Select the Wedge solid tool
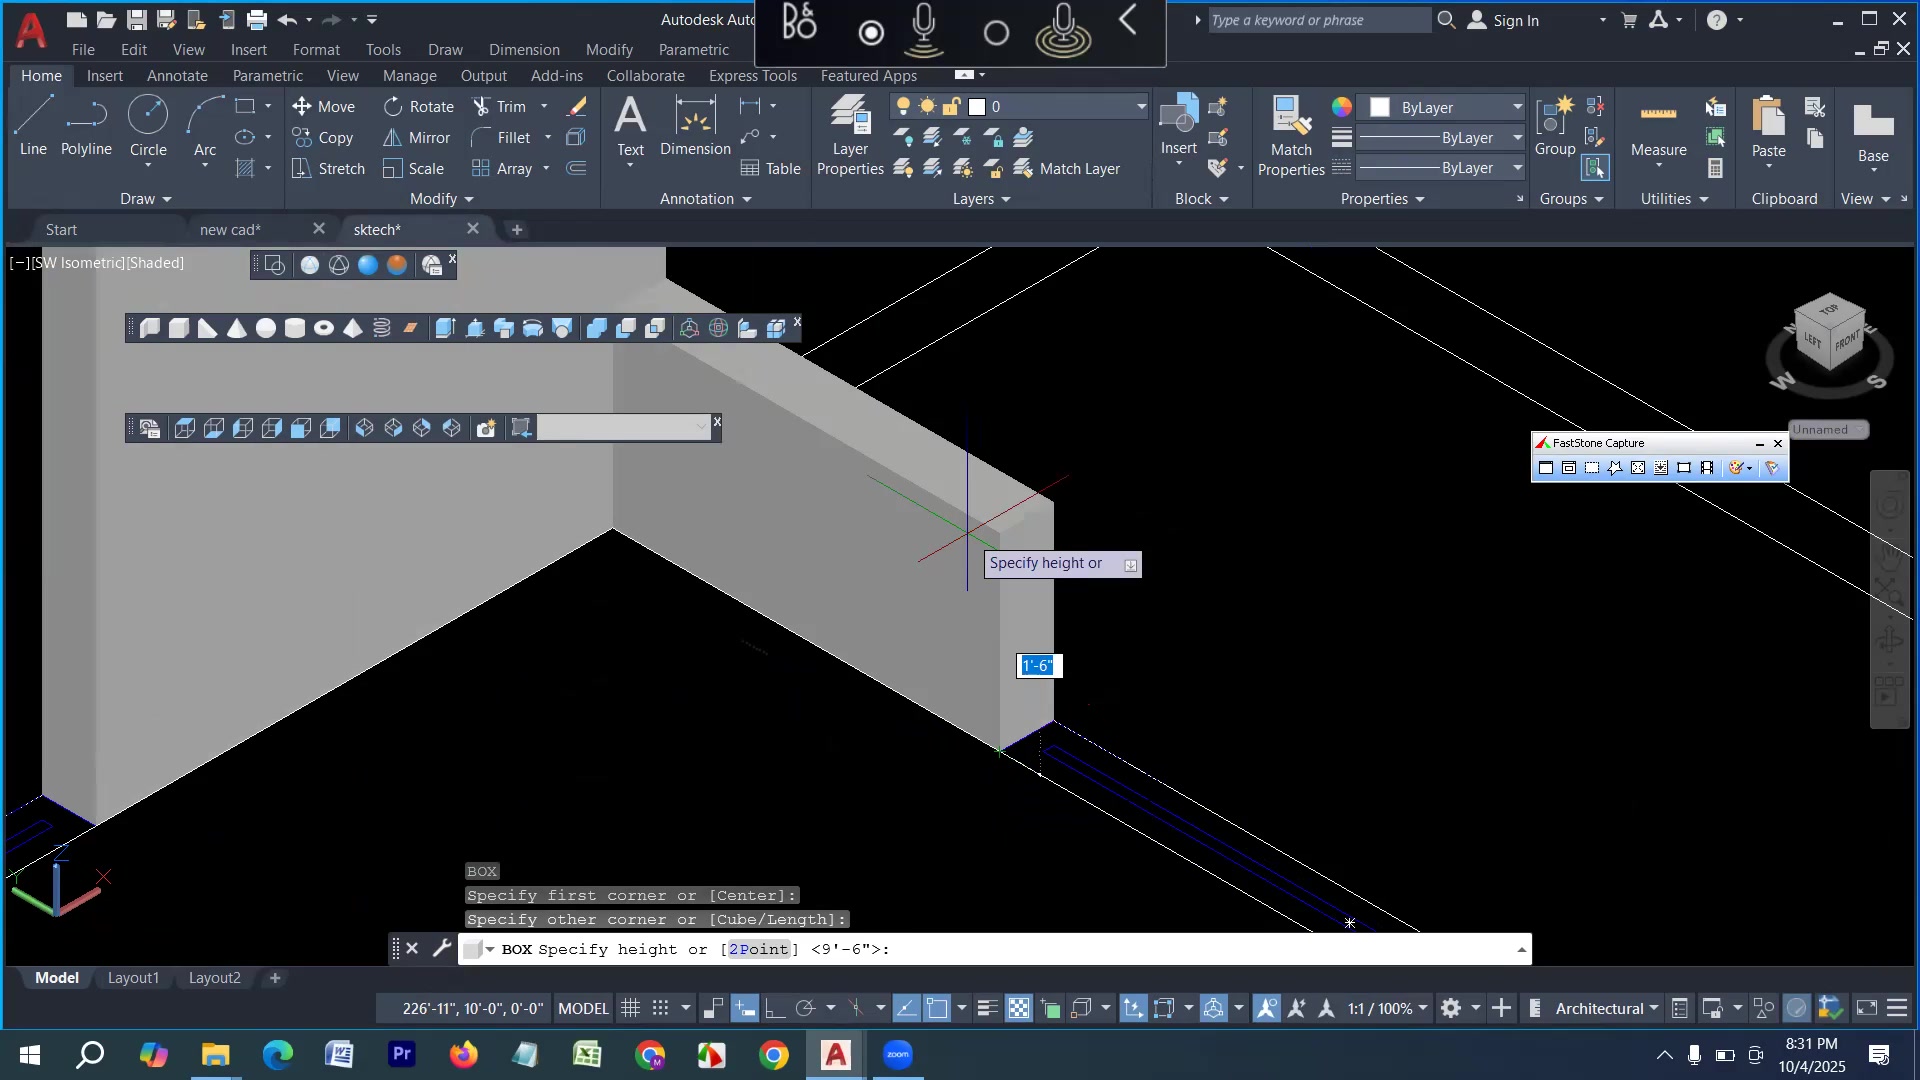The image size is (1920, 1080). [x=208, y=328]
